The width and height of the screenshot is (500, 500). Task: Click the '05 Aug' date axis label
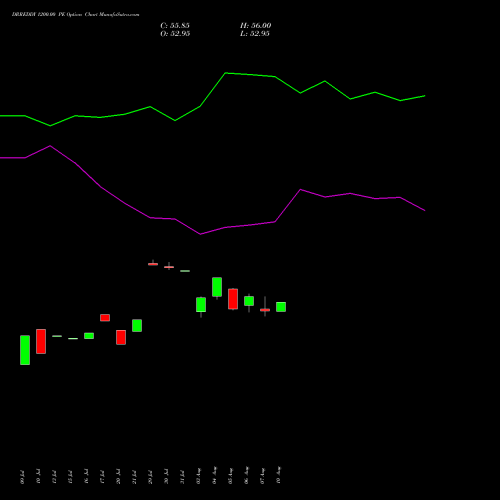click(x=231, y=476)
